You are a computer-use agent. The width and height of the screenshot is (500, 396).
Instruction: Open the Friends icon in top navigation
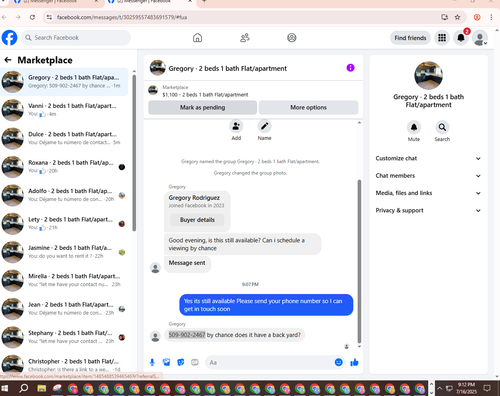pyautogui.click(x=245, y=38)
